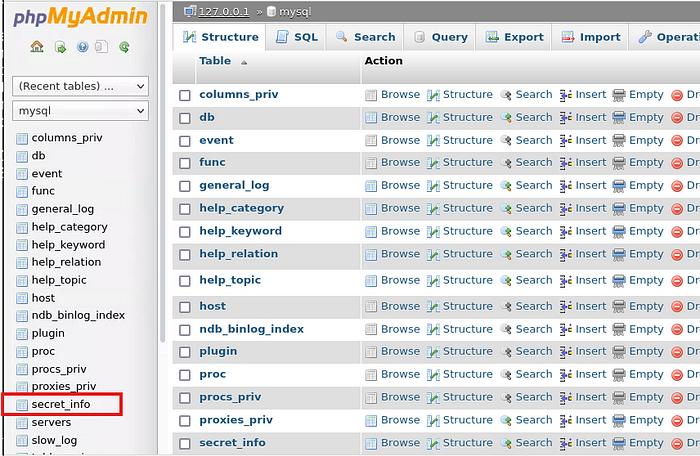The height and width of the screenshot is (456, 700).
Task: Open the secret_info table name link
Action: point(232,443)
